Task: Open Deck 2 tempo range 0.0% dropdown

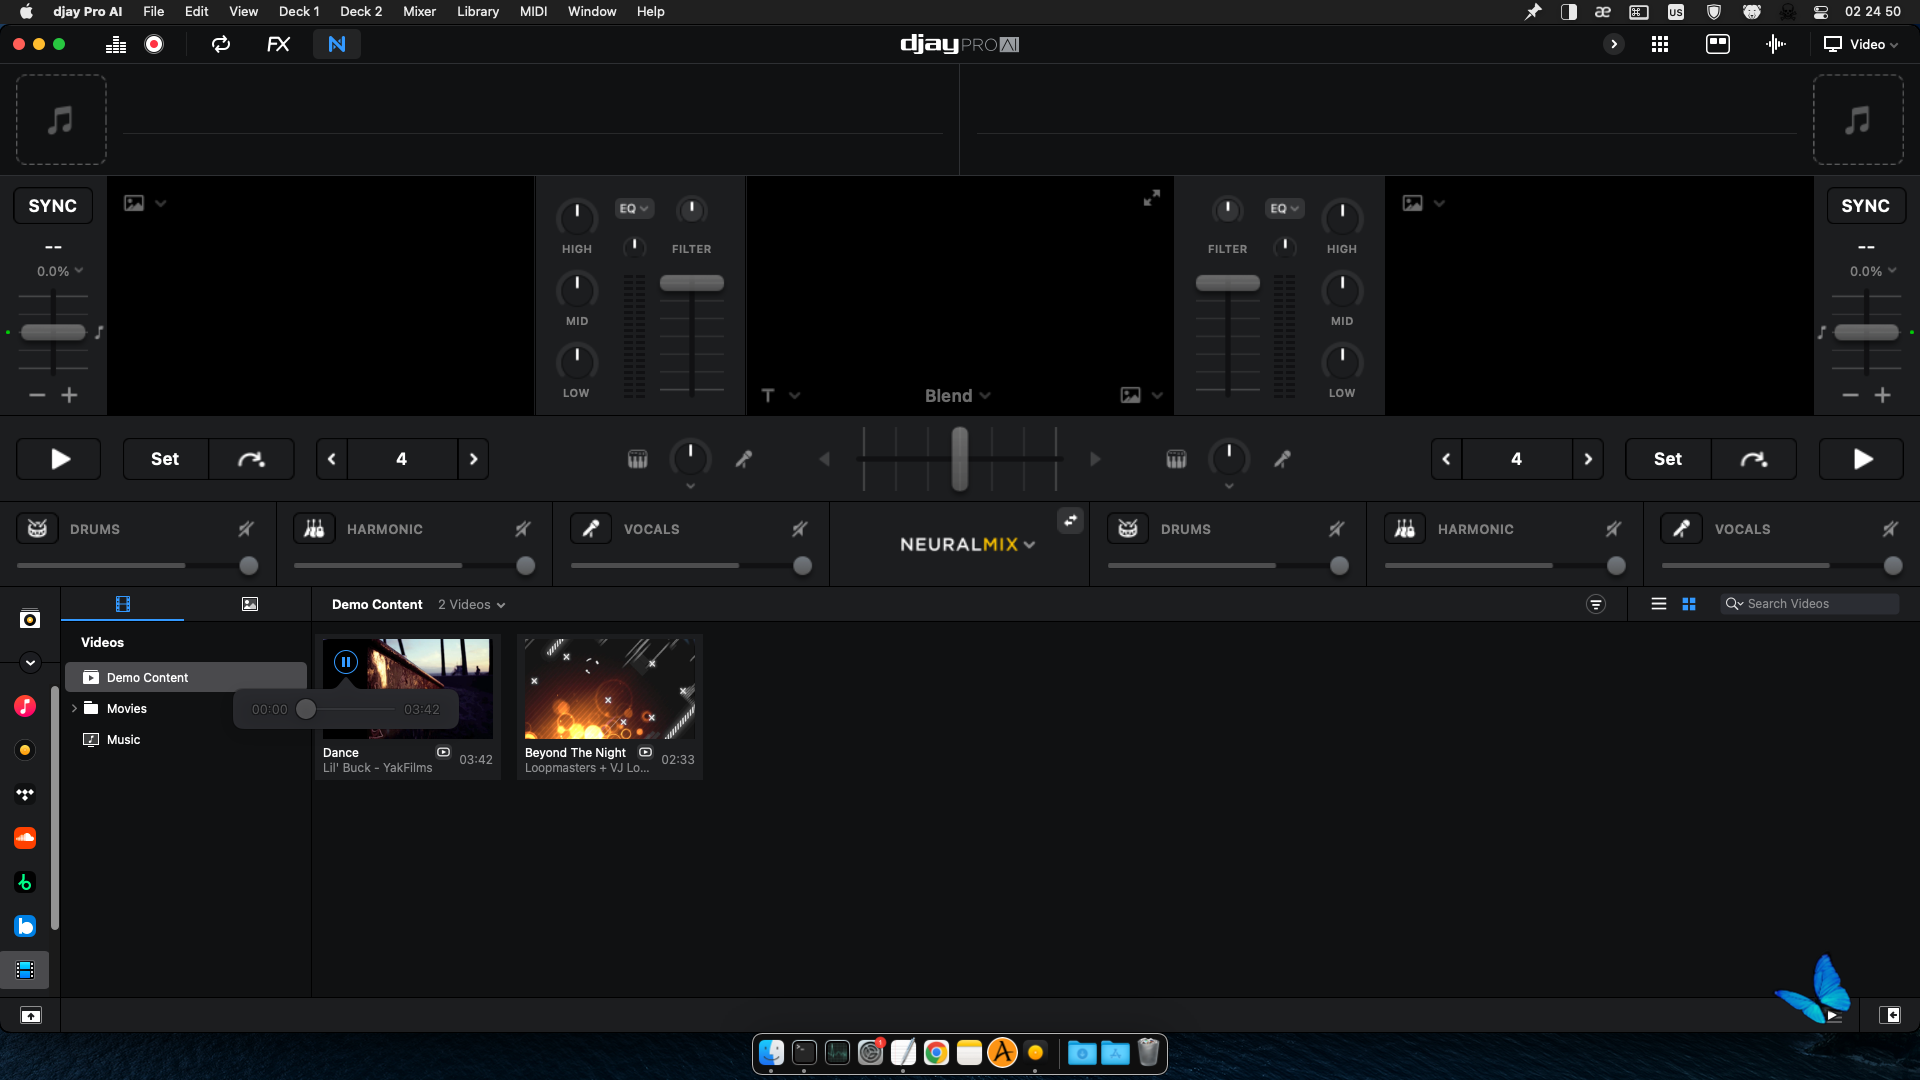Action: tap(1873, 271)
